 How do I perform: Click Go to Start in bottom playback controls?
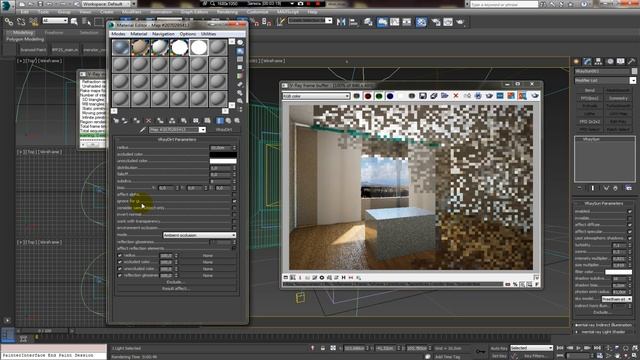[x=560, y=348]
